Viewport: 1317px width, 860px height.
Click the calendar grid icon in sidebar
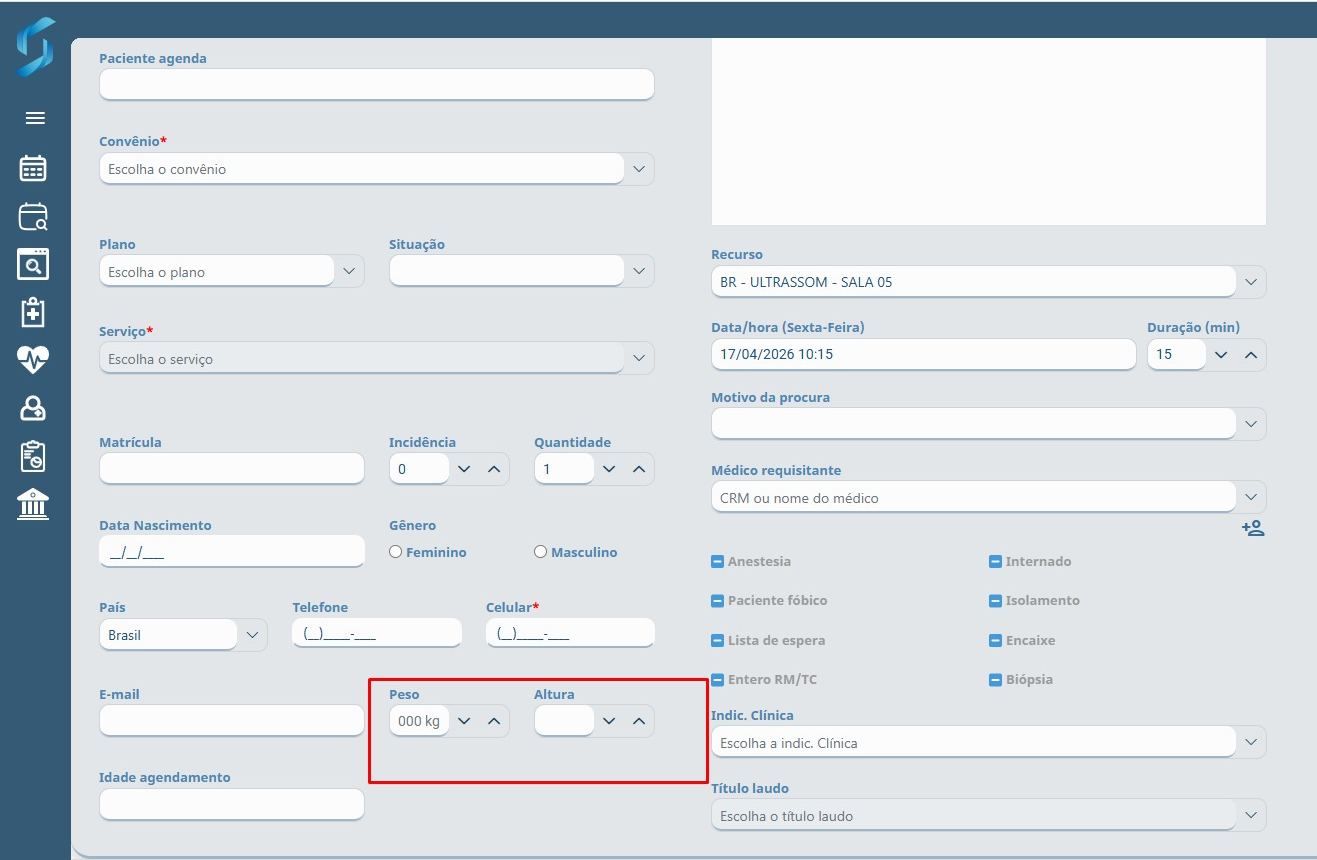tap(33, 168)
